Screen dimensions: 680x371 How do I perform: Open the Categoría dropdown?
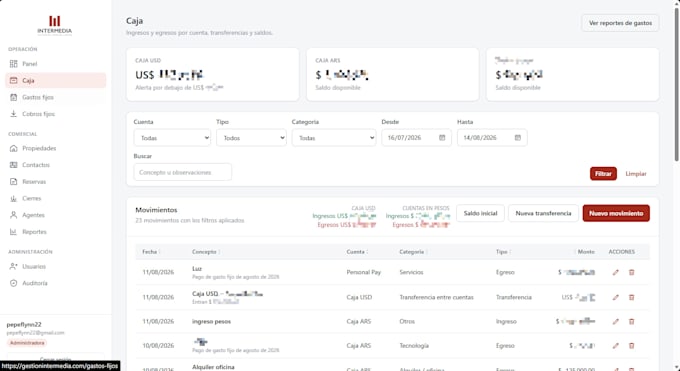pos(334,138)
